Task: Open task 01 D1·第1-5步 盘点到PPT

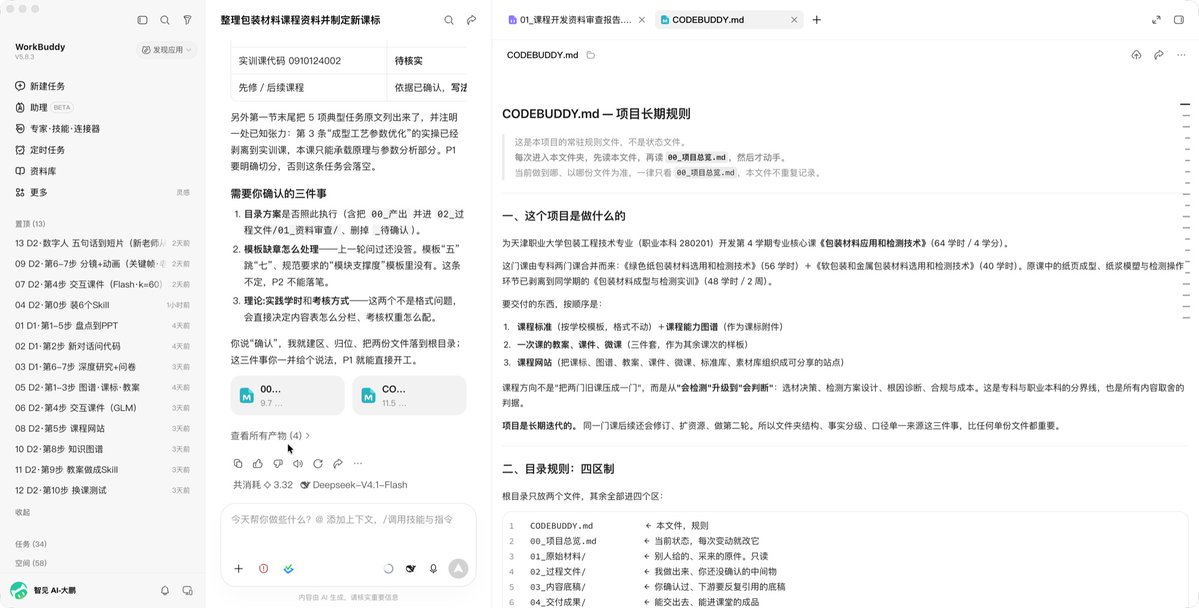Action: [x=102, y=326]
